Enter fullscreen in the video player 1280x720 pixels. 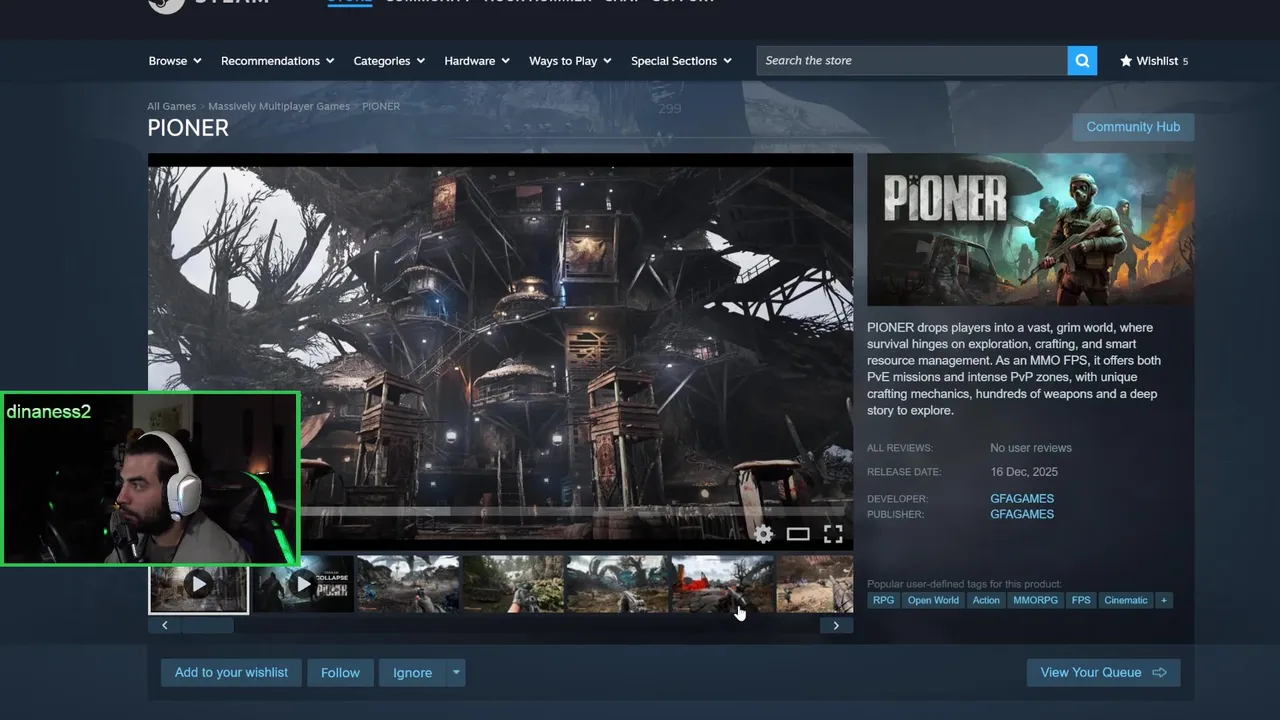(833, 534)
